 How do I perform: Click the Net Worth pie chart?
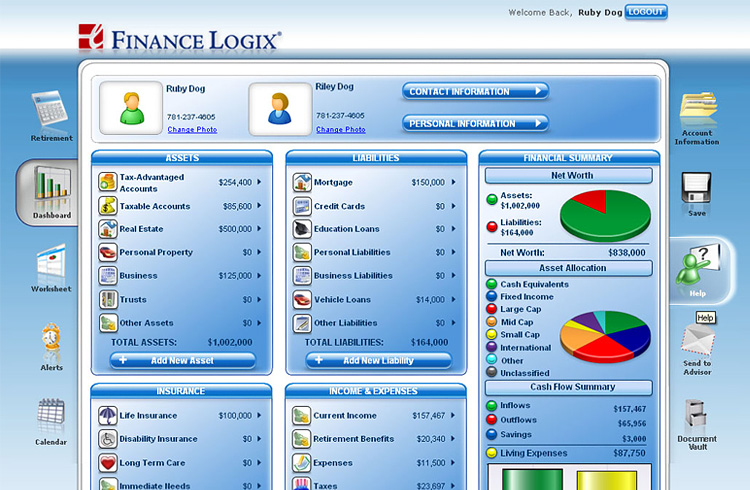pos(605,215)
